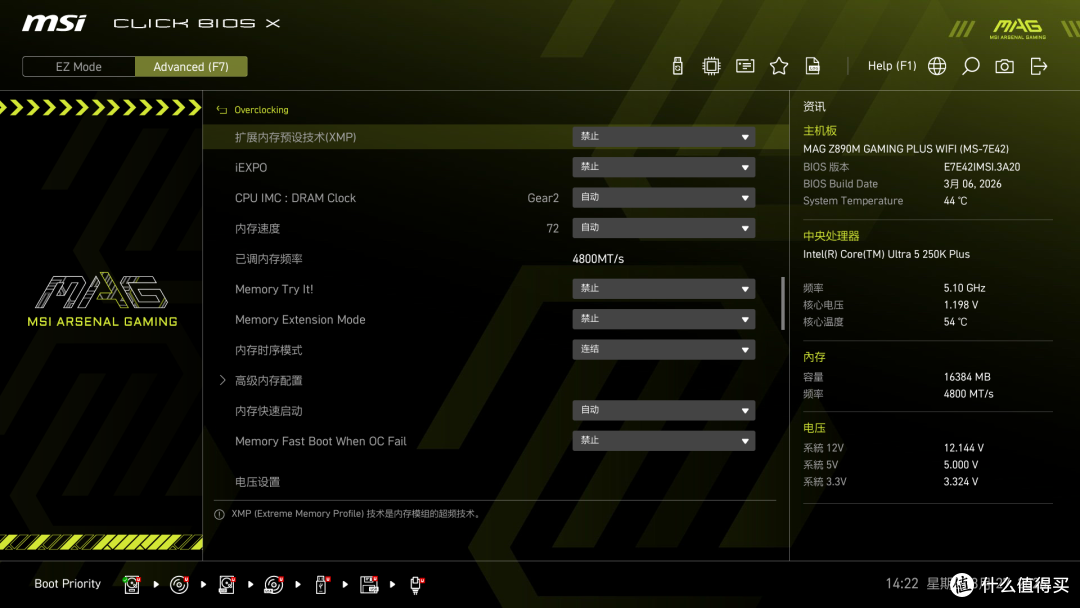Image resolution: width=1080 pixels, height=608 pixels.
Task: Click the 已调内存频率 label
Action: tap(269, 259)
